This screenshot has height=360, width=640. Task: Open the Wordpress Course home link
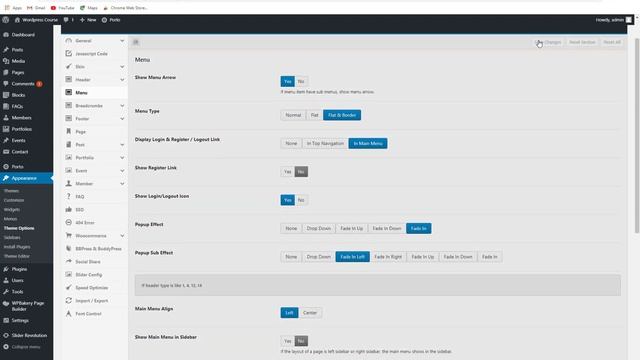coord(36,20)
